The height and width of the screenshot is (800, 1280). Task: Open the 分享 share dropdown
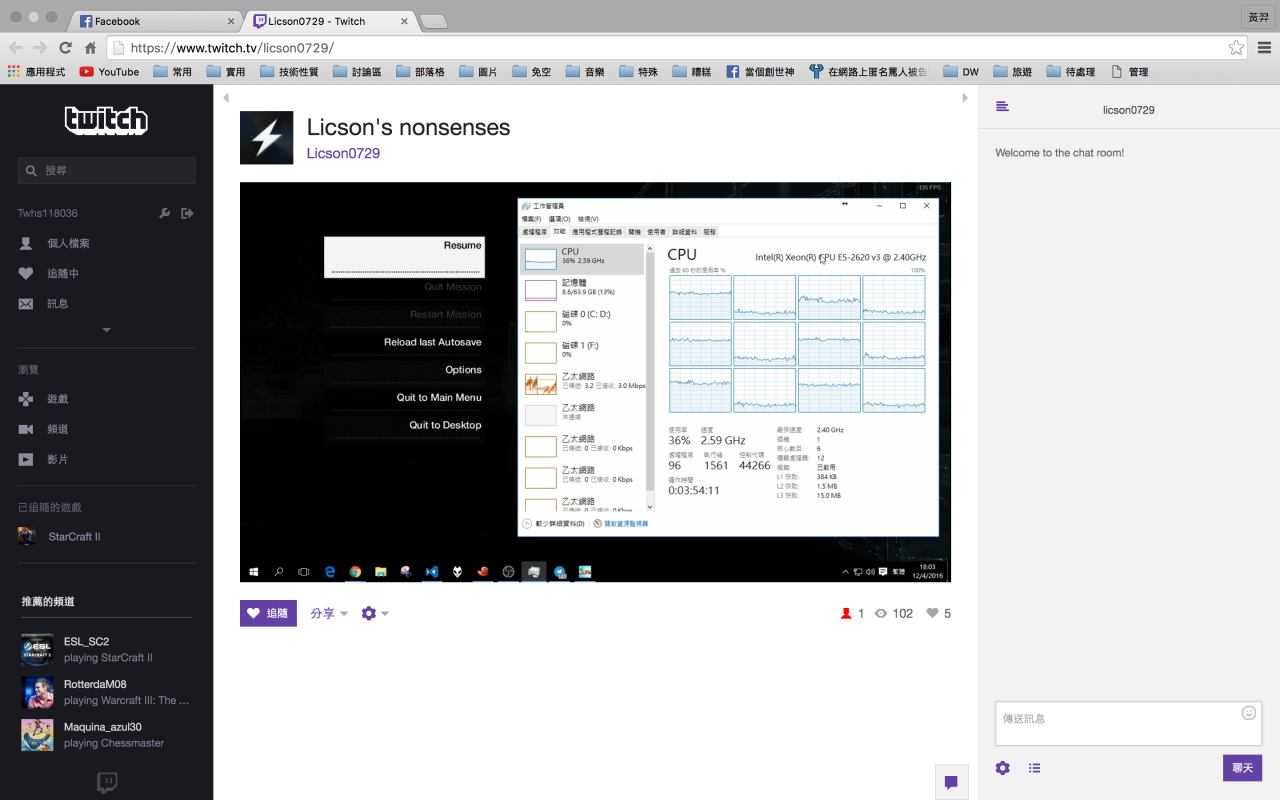point(329,614)
